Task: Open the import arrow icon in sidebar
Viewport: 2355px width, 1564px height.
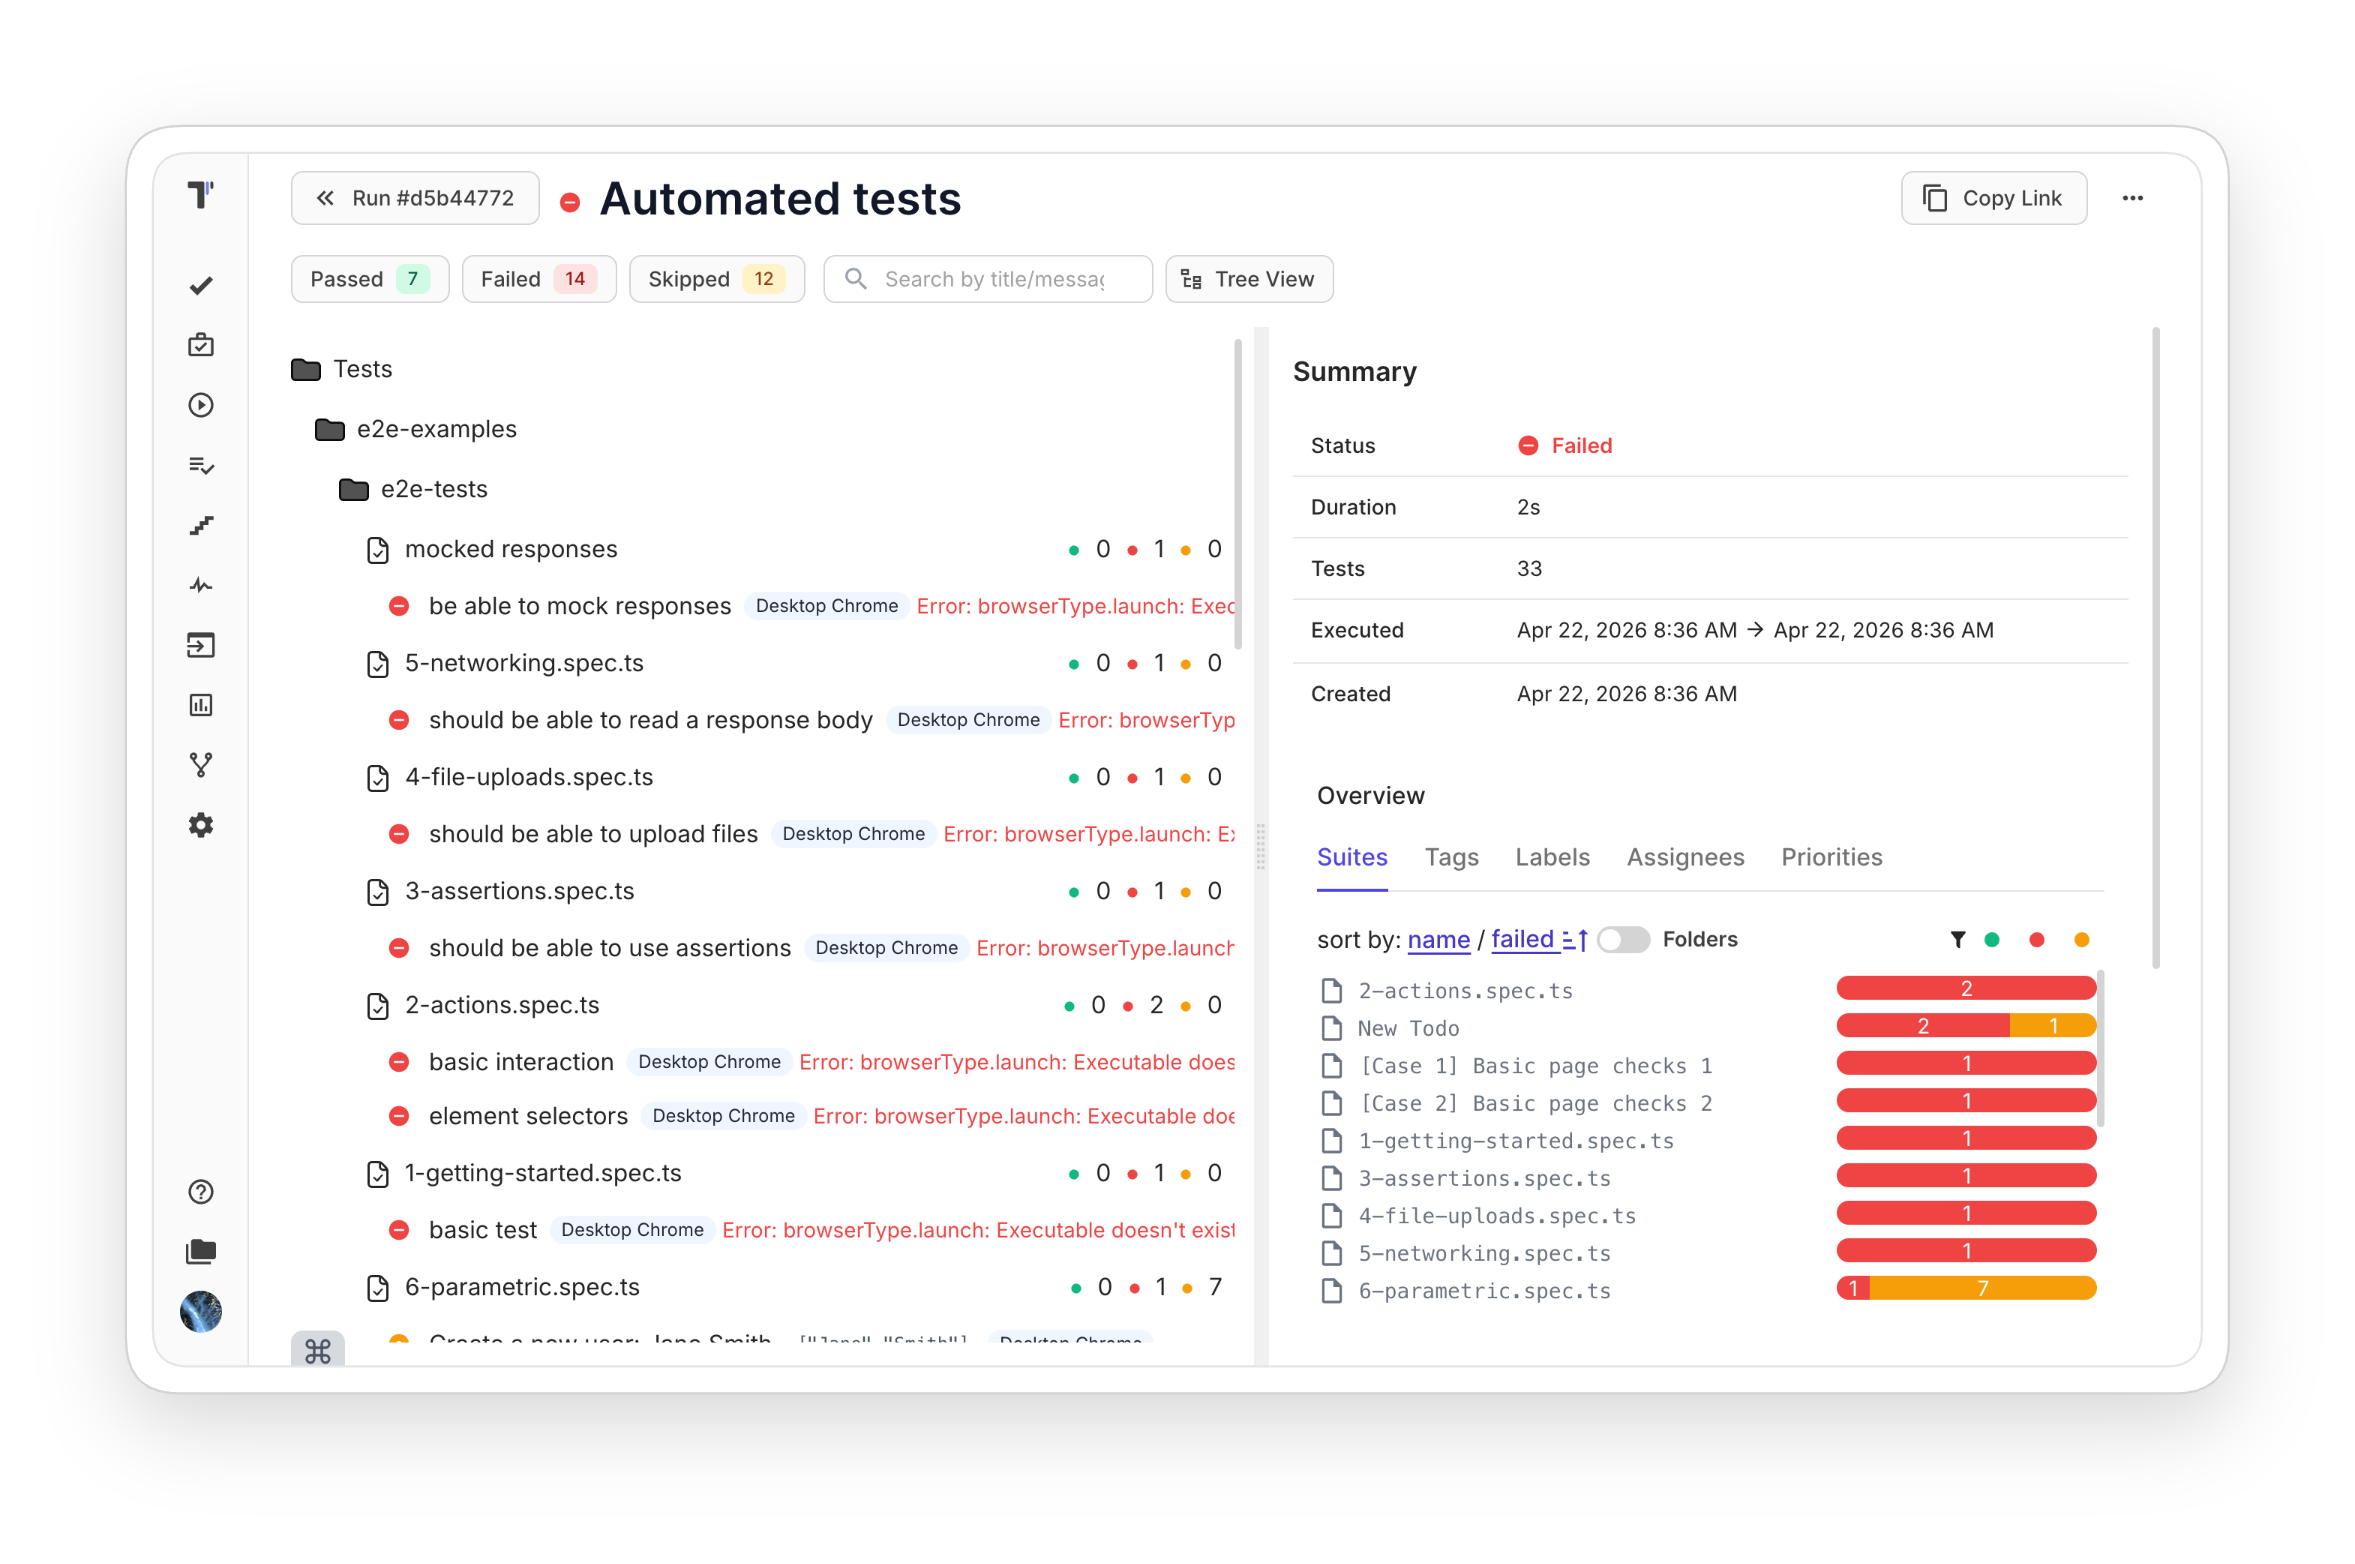Action: pyautogui.click(x=201, y=645)
